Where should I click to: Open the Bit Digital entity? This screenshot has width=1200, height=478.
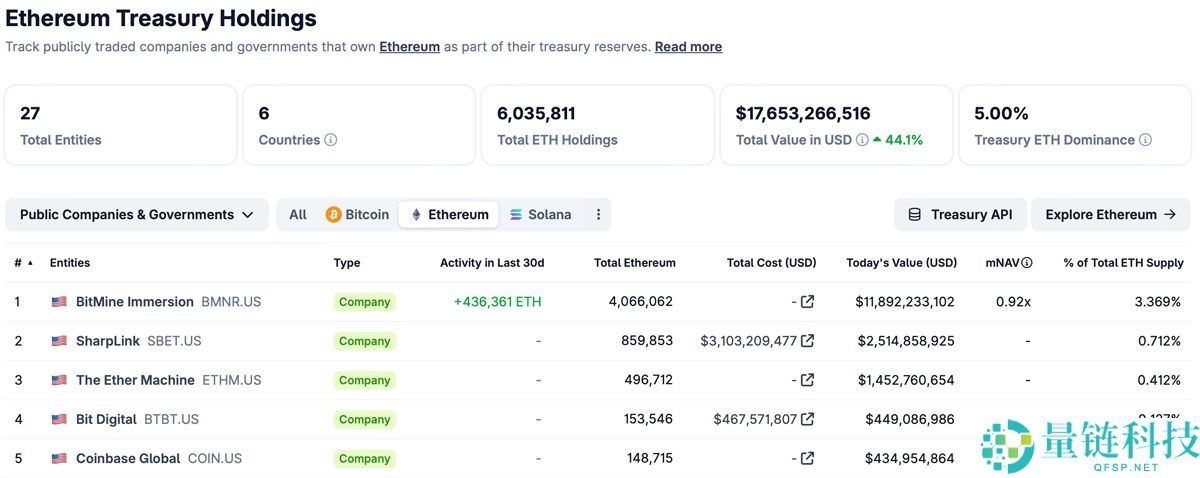coord(106,419)
